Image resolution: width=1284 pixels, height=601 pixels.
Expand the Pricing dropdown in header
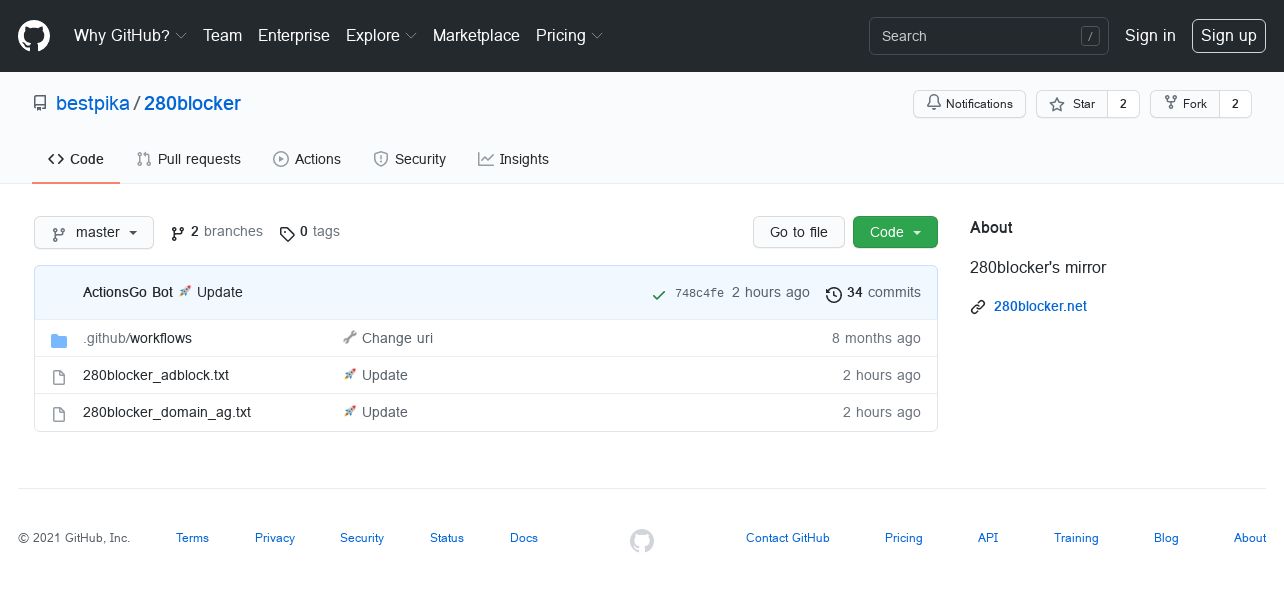click(569, 36)
